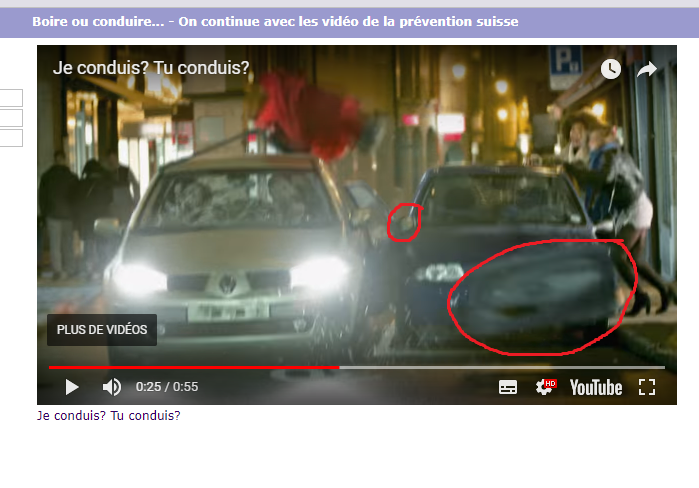Image resolution: width=699 pixels, height=488 pixels.
Task: Focus the bottom input box on the left
Action: [x=11, y=138]
